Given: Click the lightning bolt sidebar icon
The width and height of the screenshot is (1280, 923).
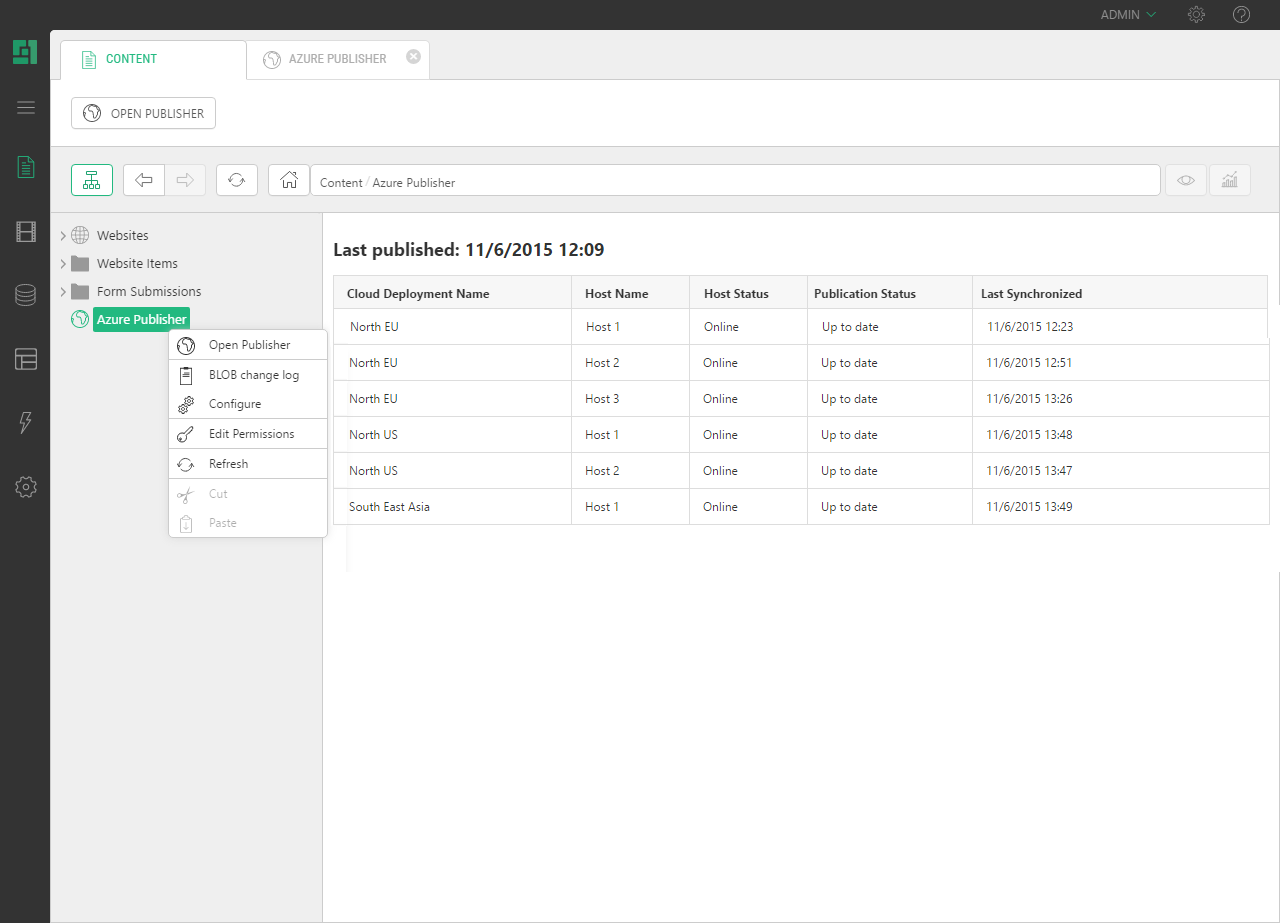Looking at the screenshot, I should [x=26, y=423].
